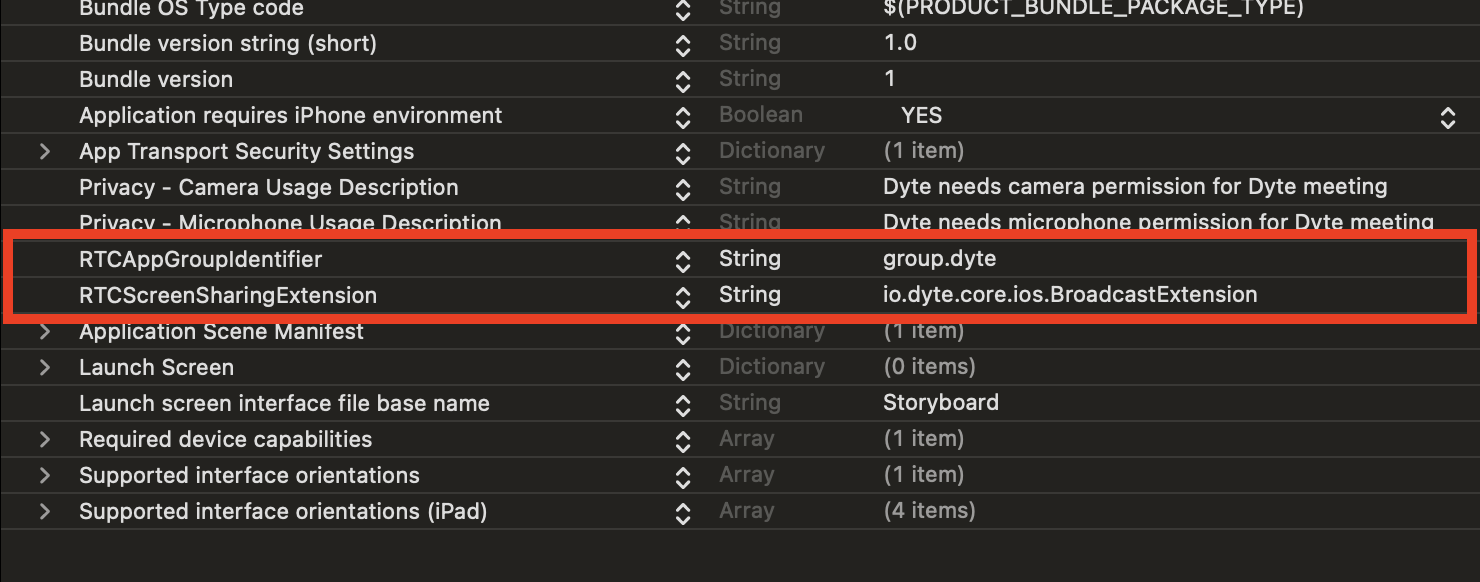This screenshot has width=1480, height=582.
Task: Click the stepper beside Application Scene Manifest
Action: pyautogui.click(x=683, y=330)
